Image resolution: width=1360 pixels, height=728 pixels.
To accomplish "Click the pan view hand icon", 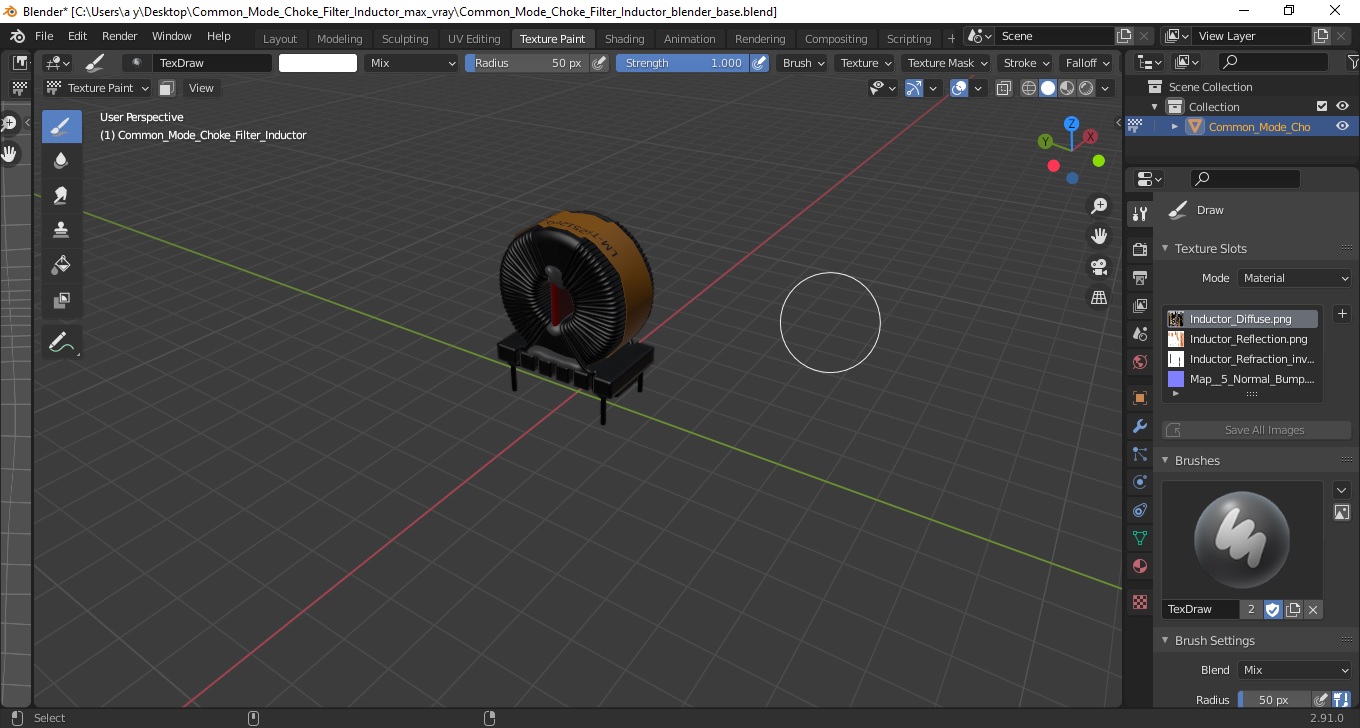I will point(1099,236).
